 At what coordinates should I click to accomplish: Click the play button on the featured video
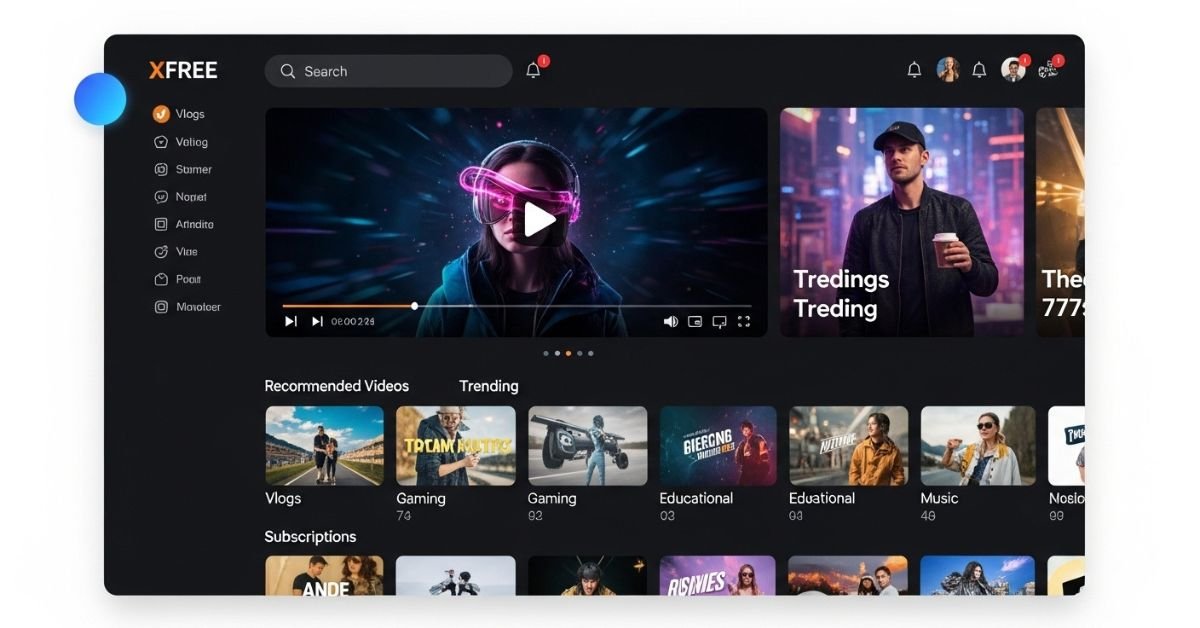(x=540, y=220)
